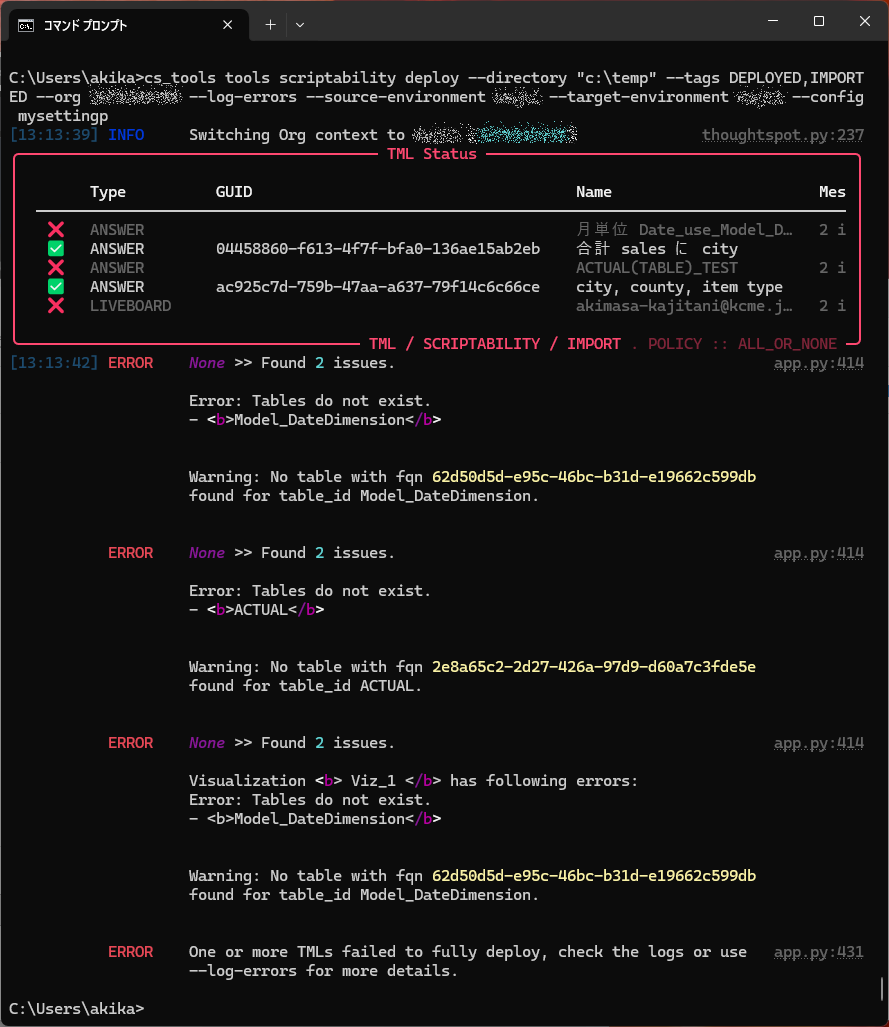This screenshot has width=889, height=1027.
Task: Click the red X beside ACTUAL(TABLE)_TEST row
Action: [x=56, y=268]
